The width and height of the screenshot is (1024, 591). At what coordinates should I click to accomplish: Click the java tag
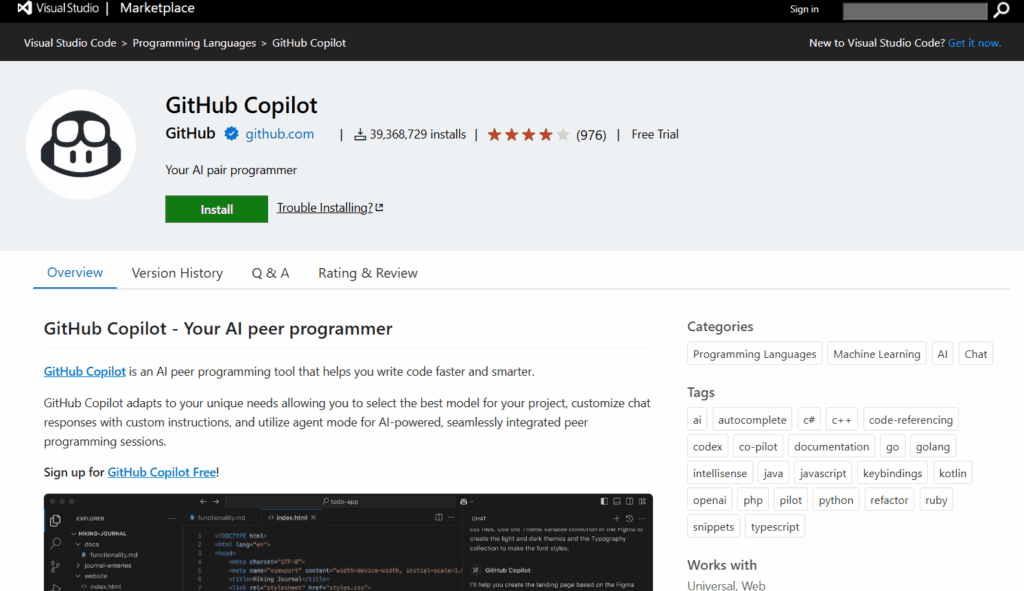click(773, 473)
